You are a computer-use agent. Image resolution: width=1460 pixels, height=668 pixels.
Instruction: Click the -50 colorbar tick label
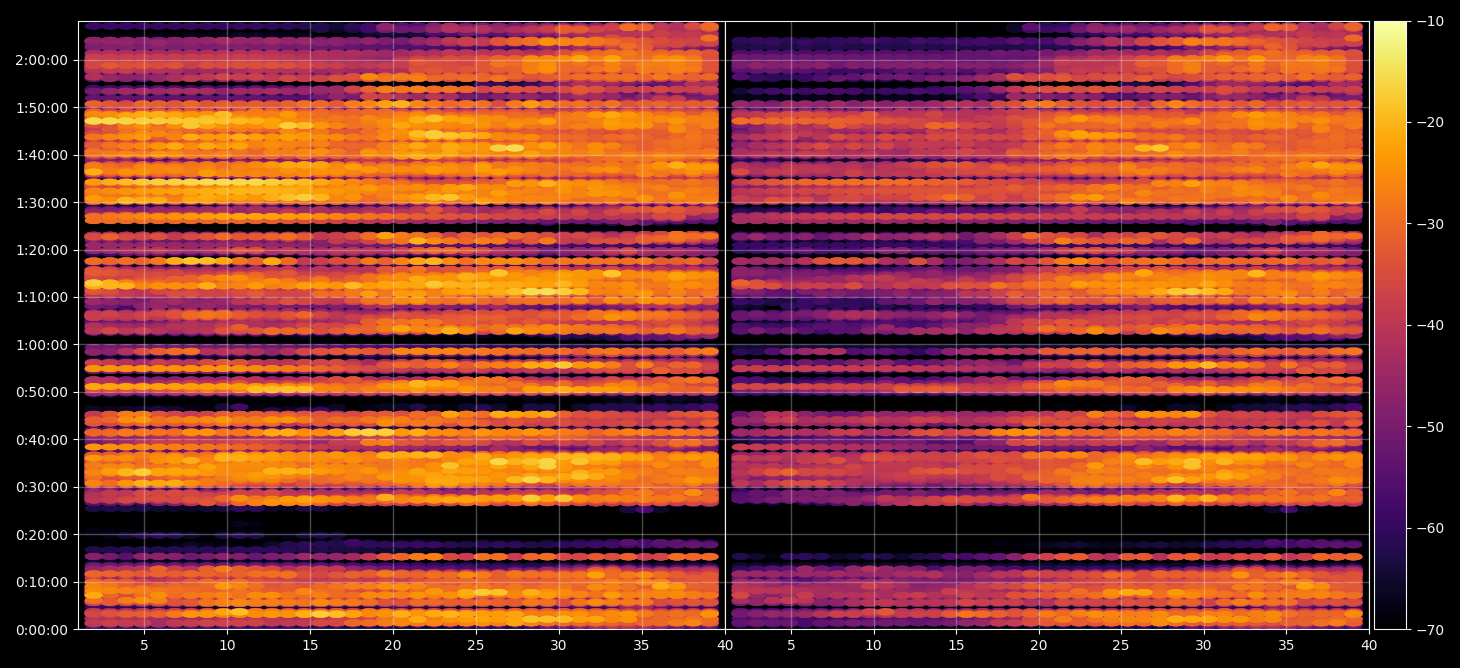point(1429,427)
